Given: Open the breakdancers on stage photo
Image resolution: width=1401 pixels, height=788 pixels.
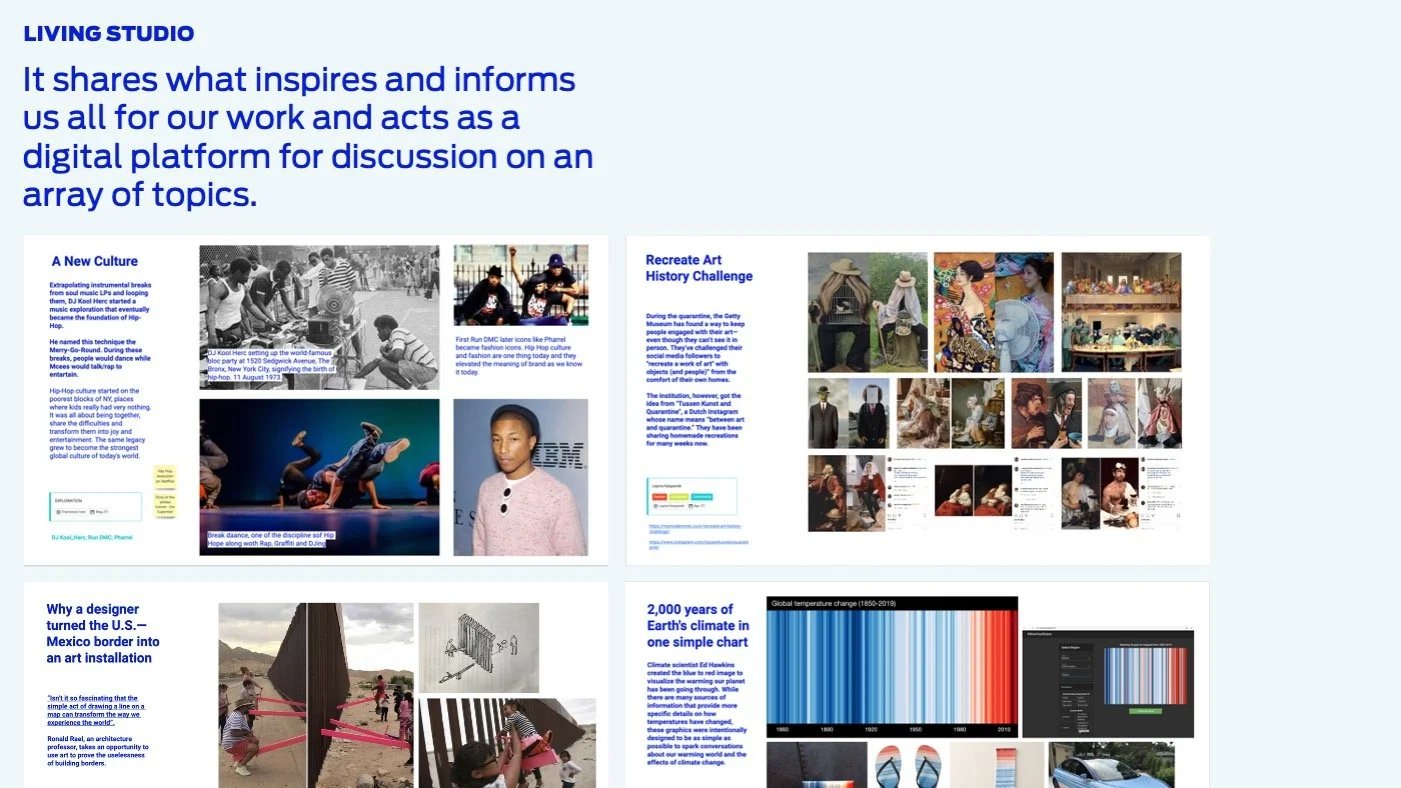Looking at the screenshot, I should tap(319, 477).
